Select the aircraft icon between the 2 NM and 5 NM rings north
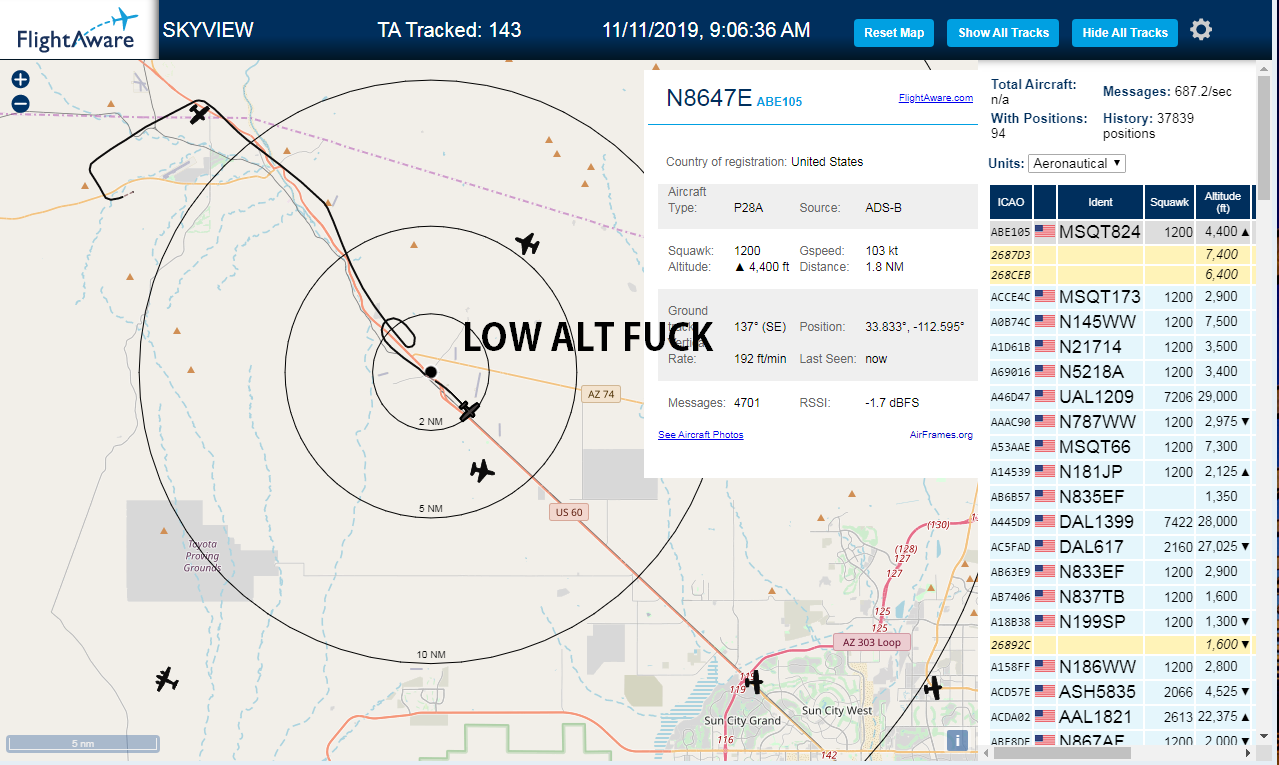1279x765 pixels. (527, 243)
